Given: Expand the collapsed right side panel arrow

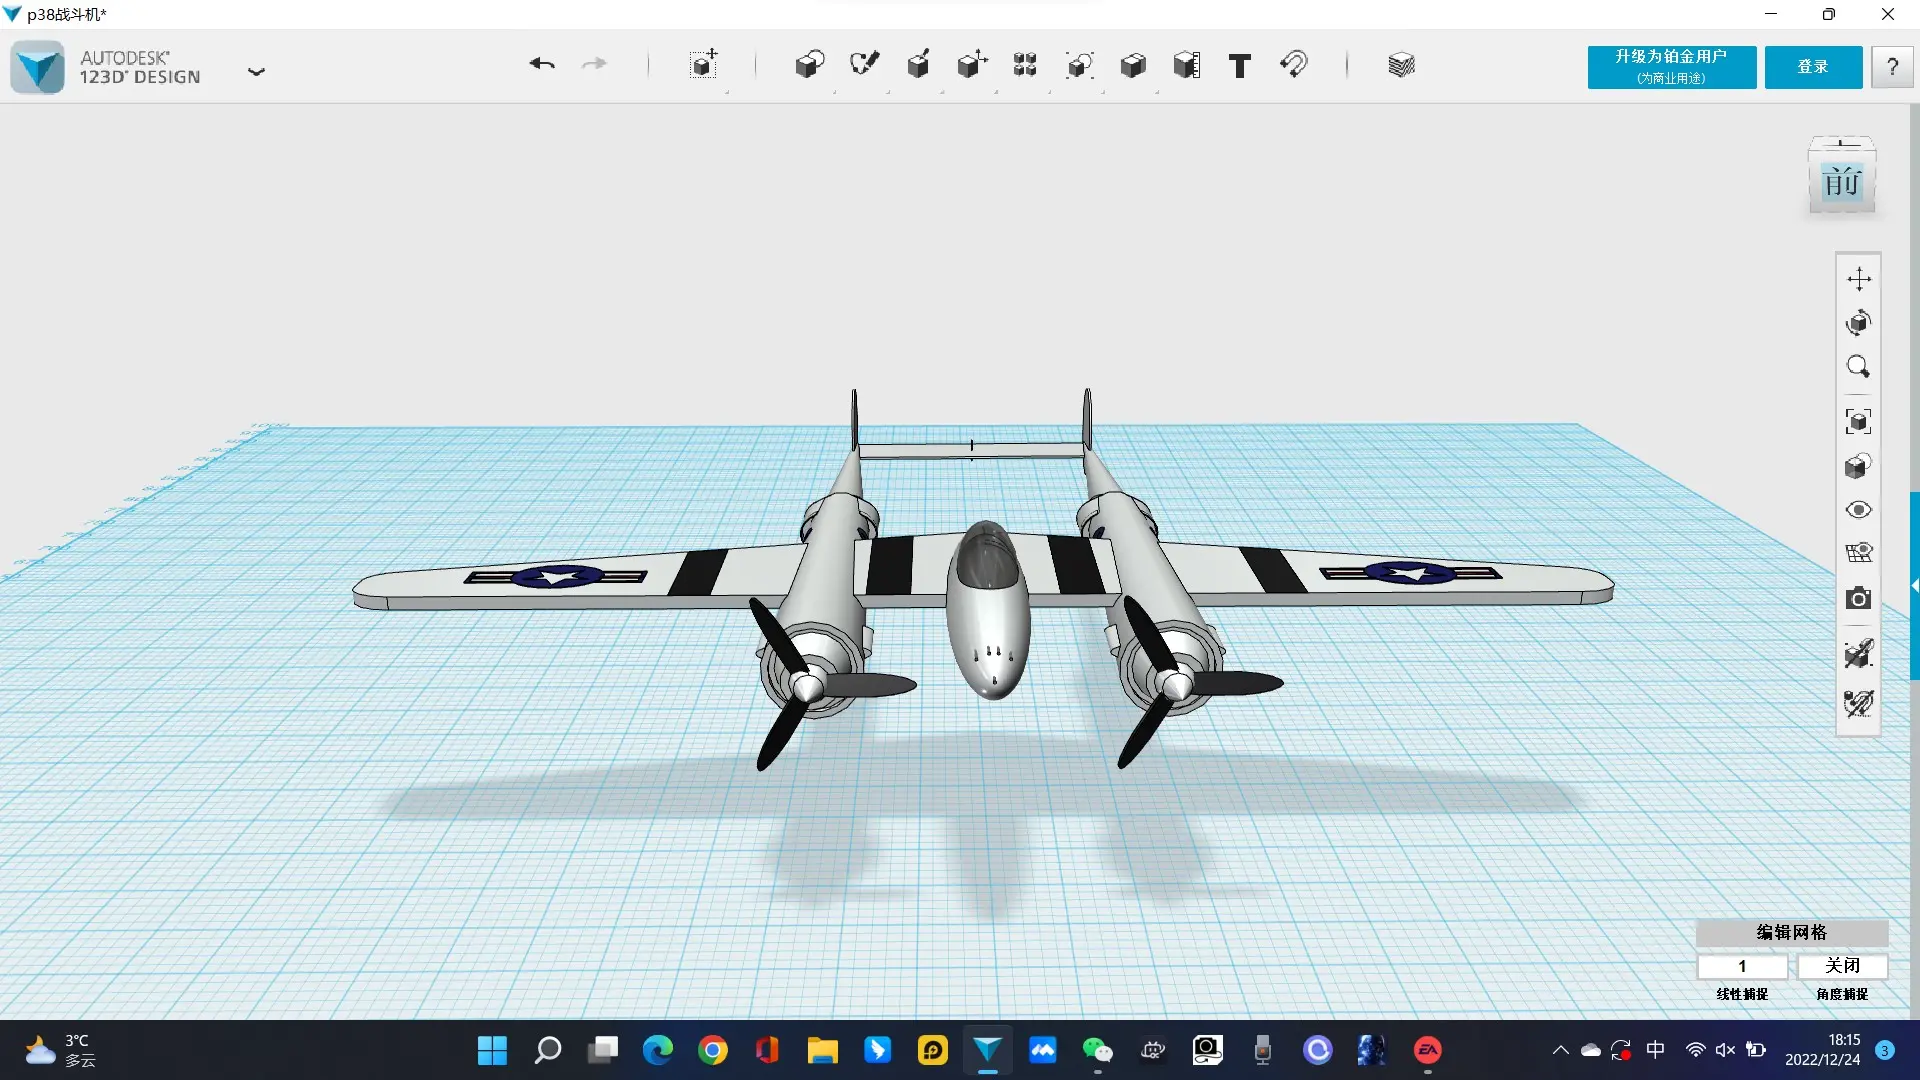Looking at the screenshot, I should coord(1915,586).
